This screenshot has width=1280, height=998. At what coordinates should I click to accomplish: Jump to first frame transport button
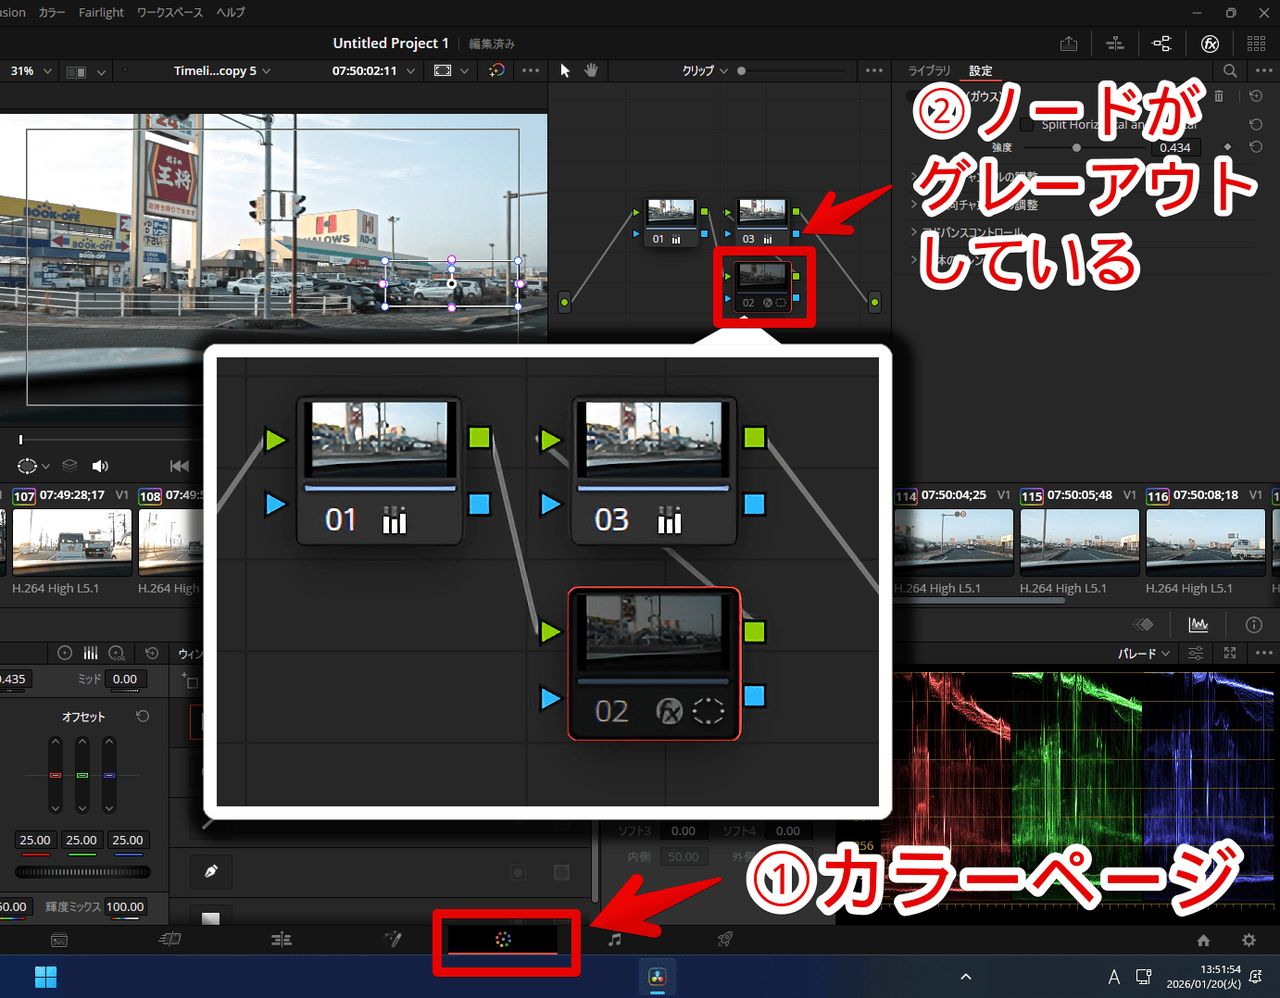(x=179, y=466)
